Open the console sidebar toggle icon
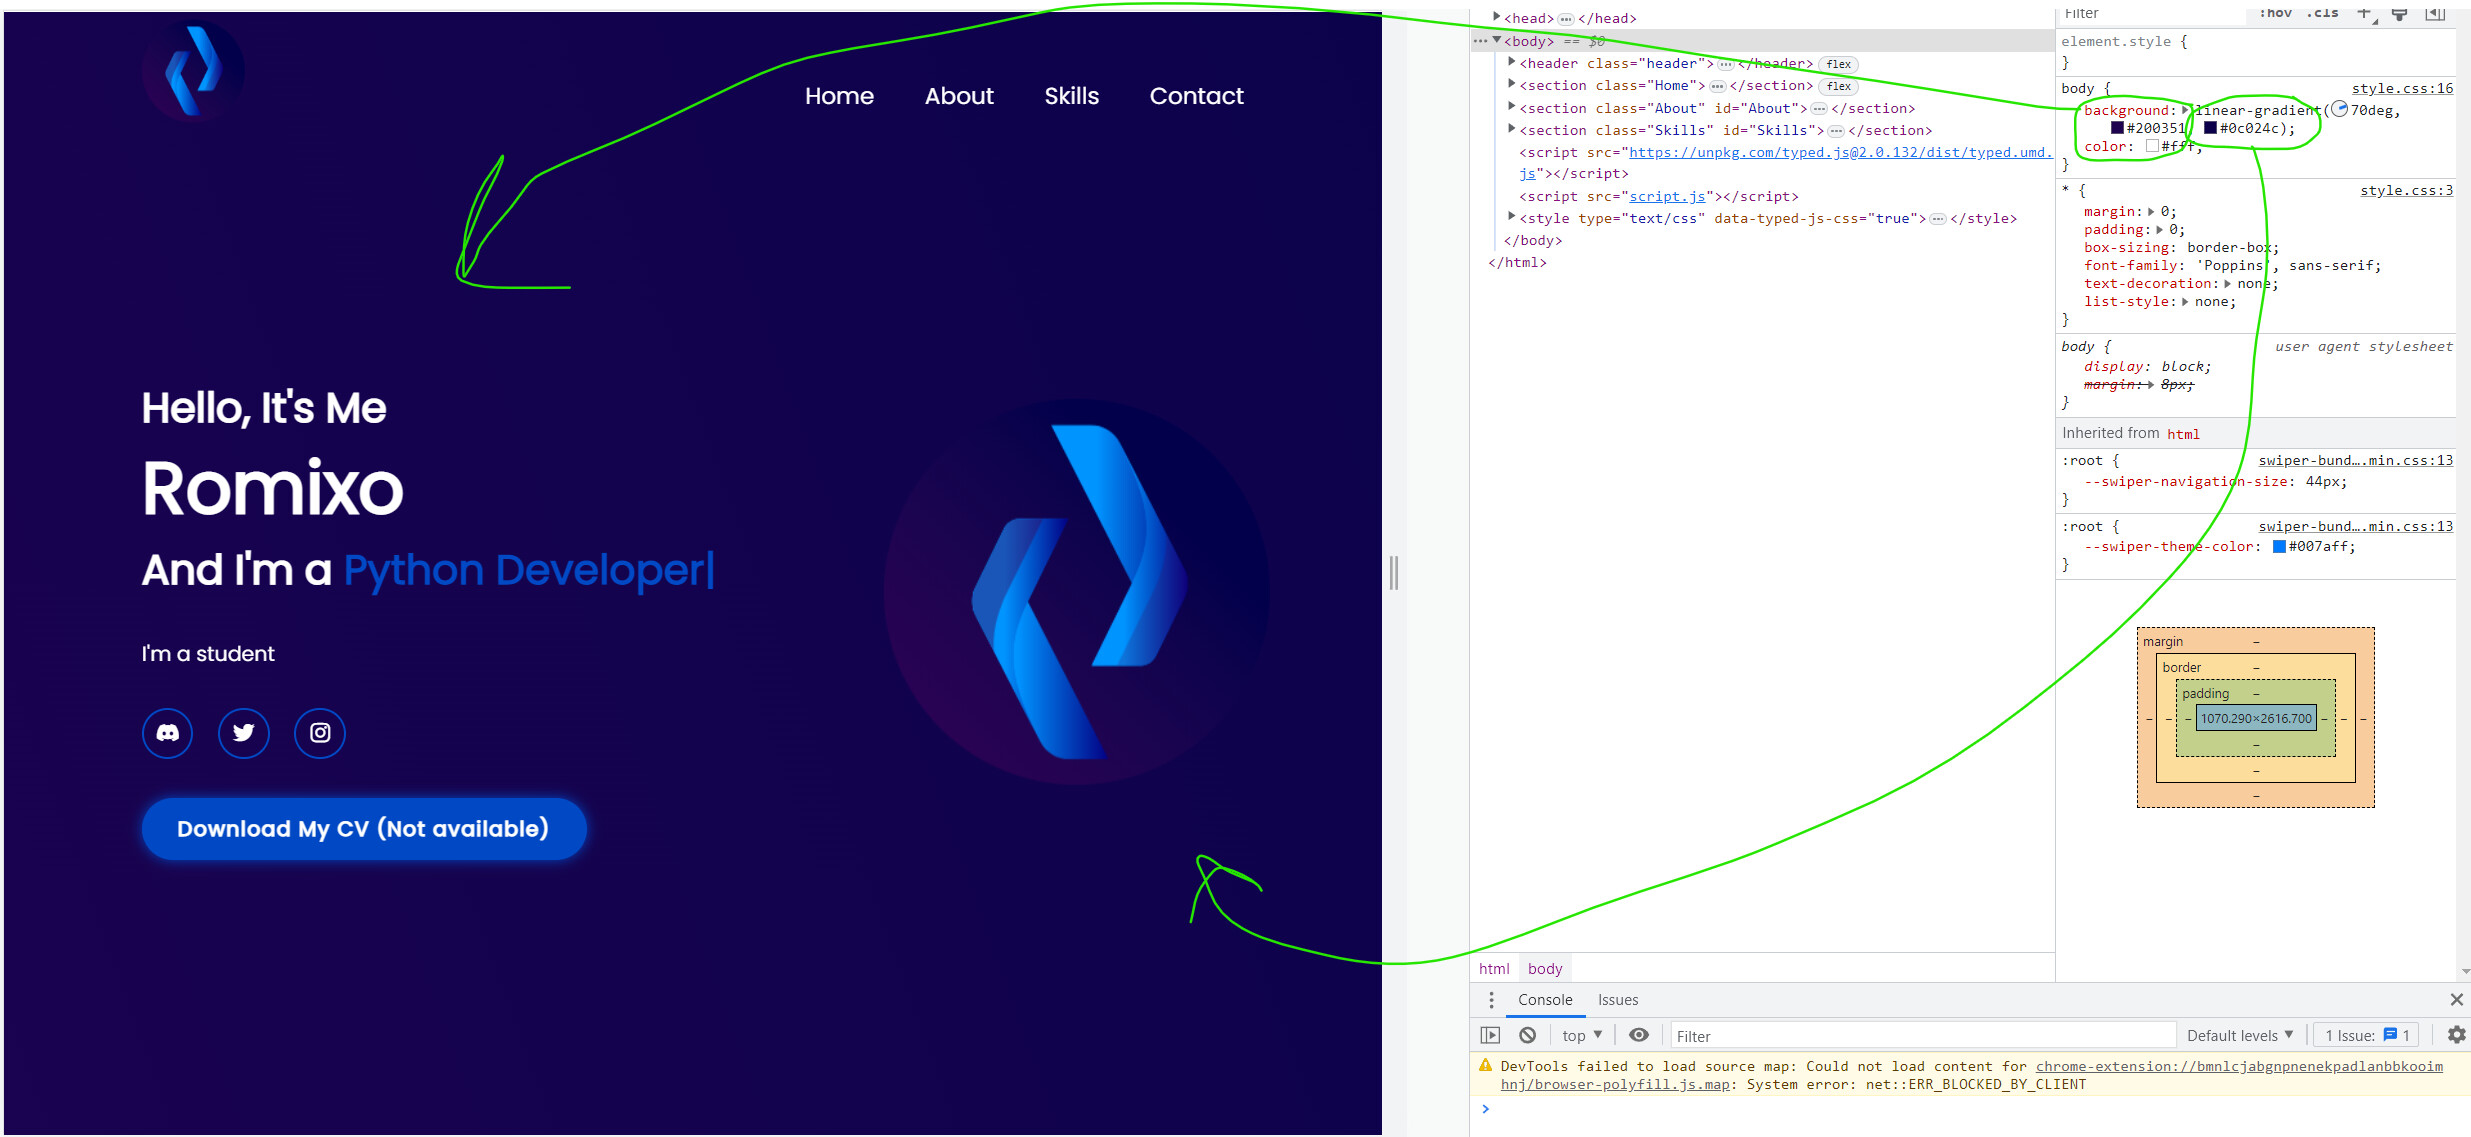This screenshot has width=2471, height=1137. click(x=1490, y=1035)
